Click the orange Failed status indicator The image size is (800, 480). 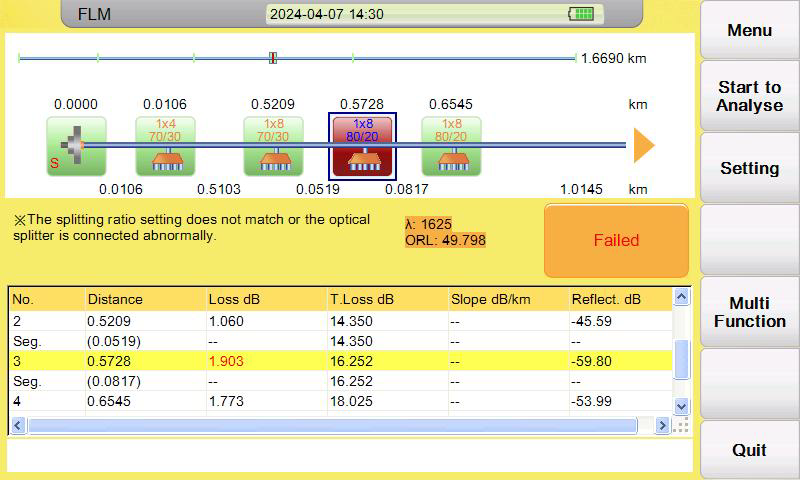(x=616, y=241)
